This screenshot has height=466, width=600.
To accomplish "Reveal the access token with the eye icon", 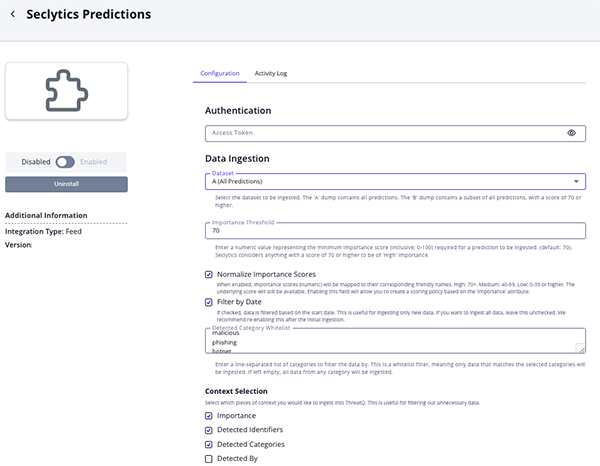I will coord(571,133).
